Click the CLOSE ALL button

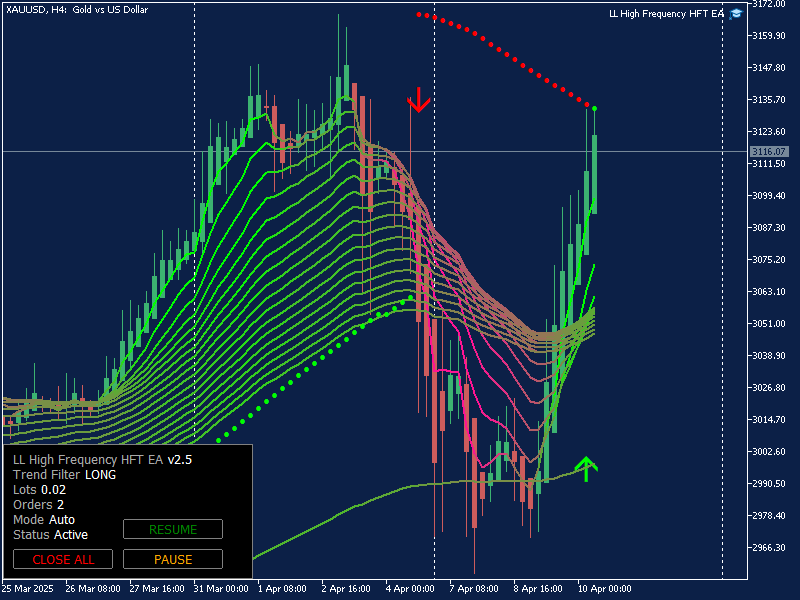click(x=63, y=559)
